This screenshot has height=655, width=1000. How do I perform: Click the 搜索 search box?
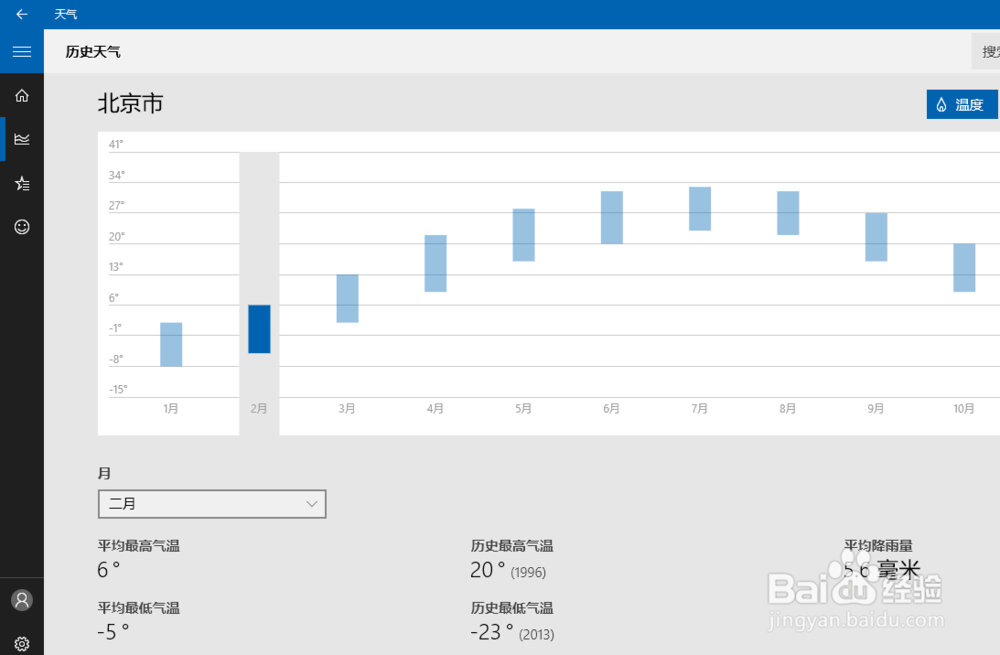pyautogui.click(x=987, y=50)
